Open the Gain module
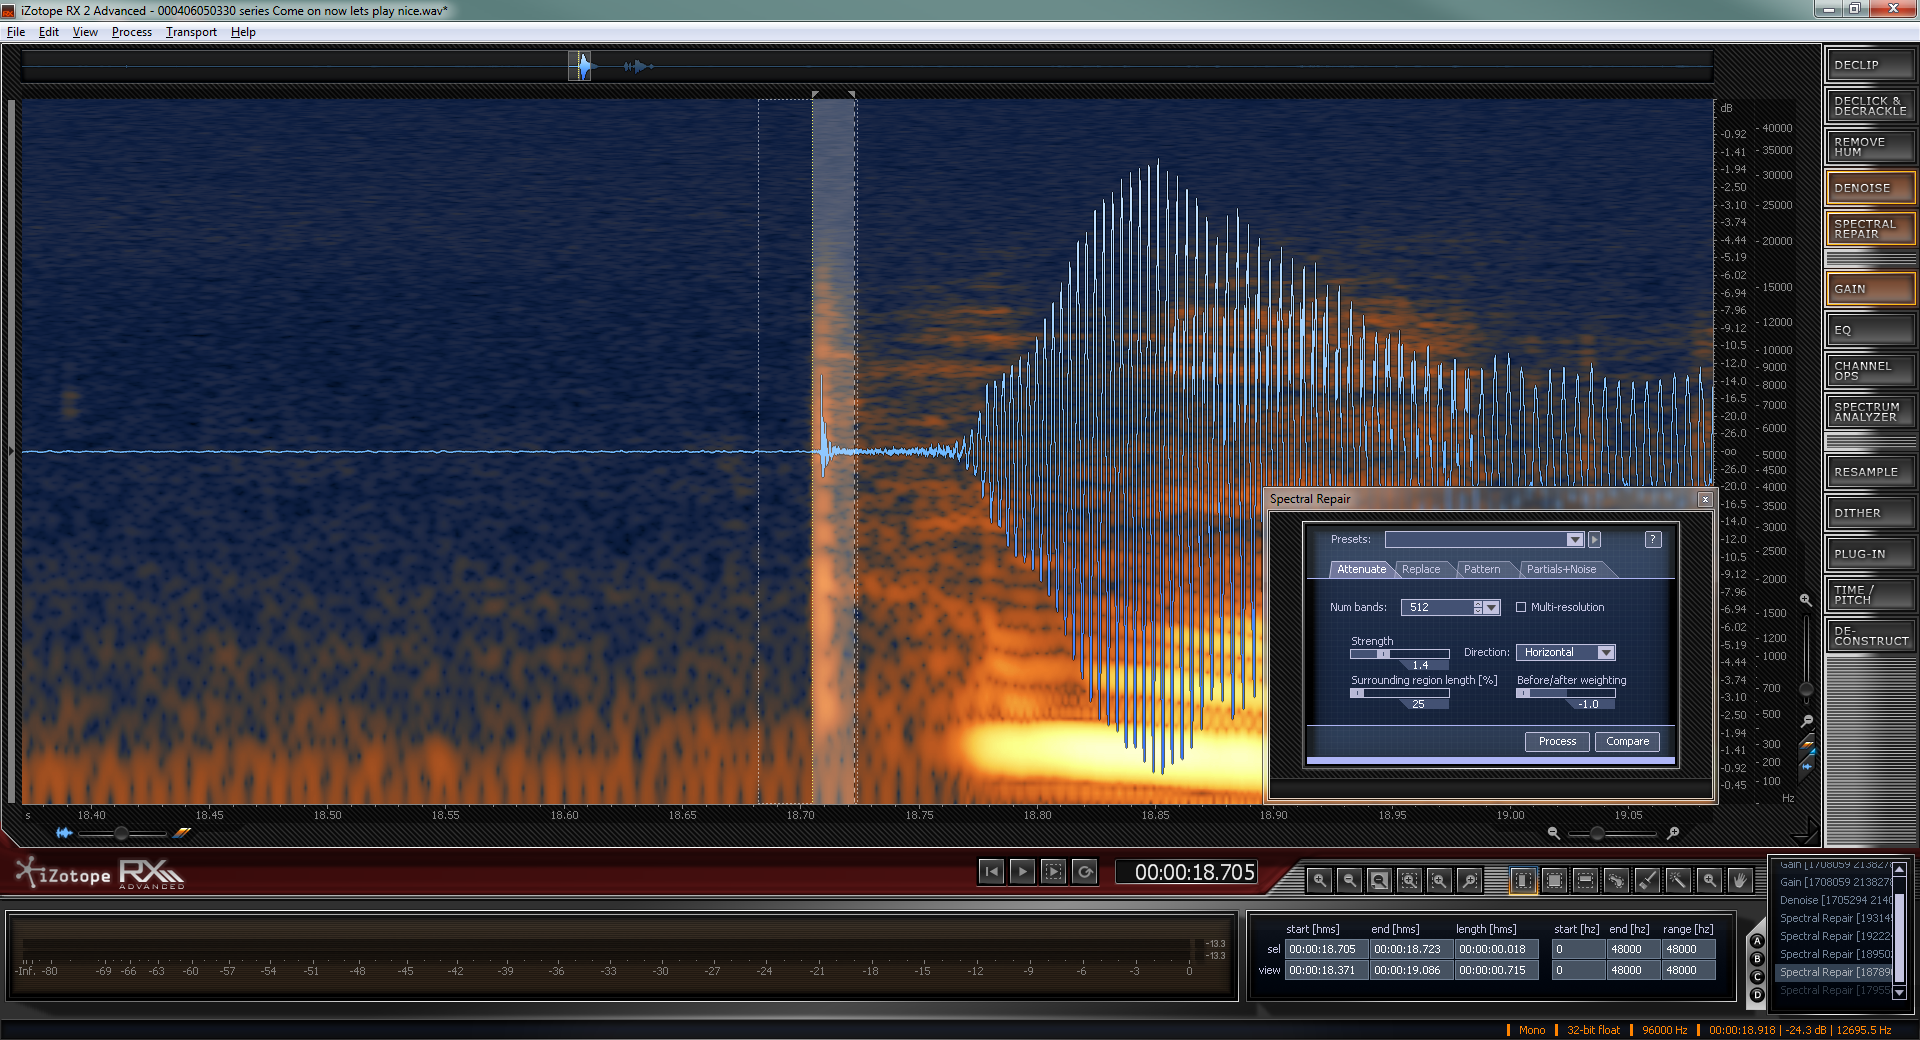 [1870, 289]
